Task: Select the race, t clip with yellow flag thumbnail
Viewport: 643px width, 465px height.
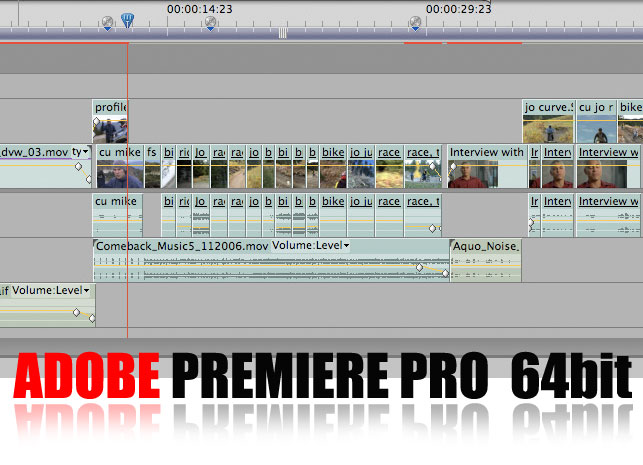Action: [x=423, y=166]
